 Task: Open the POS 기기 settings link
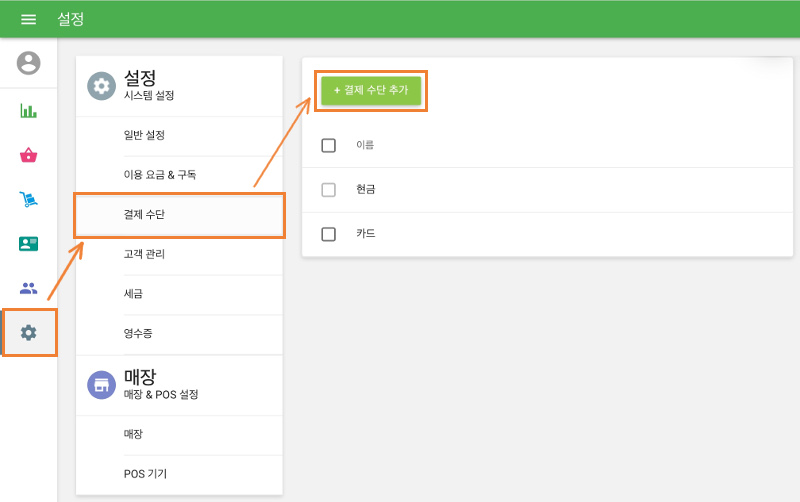tap(146, 473)
